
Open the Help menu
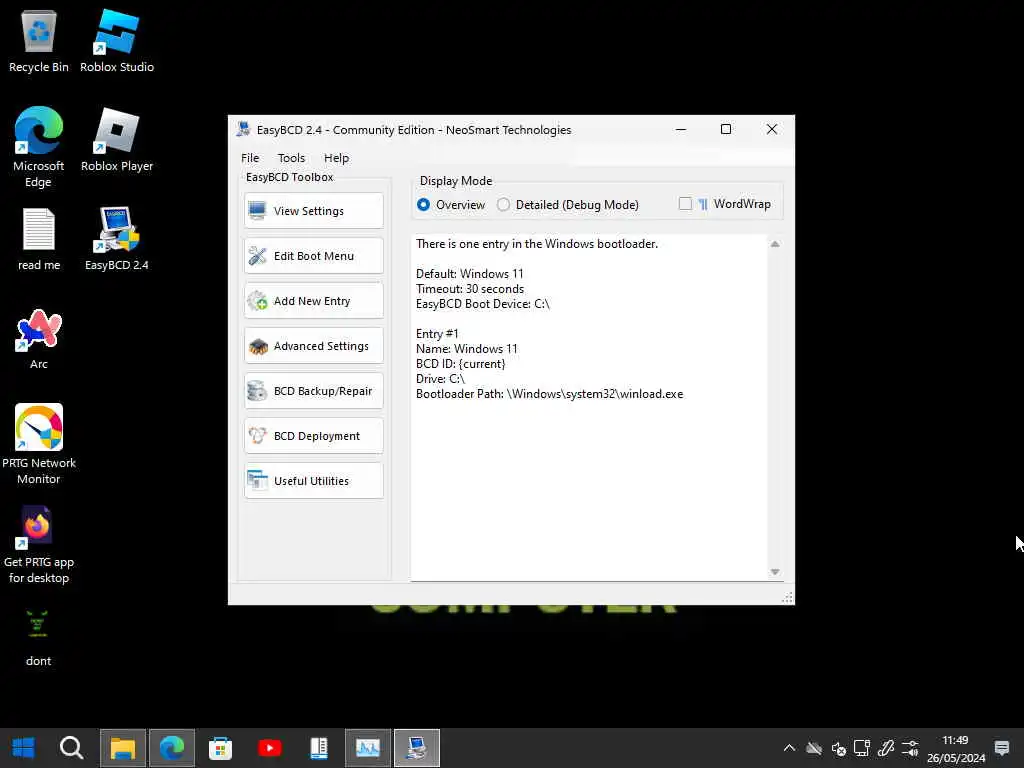pyautogui.click(x=336, y=158)
